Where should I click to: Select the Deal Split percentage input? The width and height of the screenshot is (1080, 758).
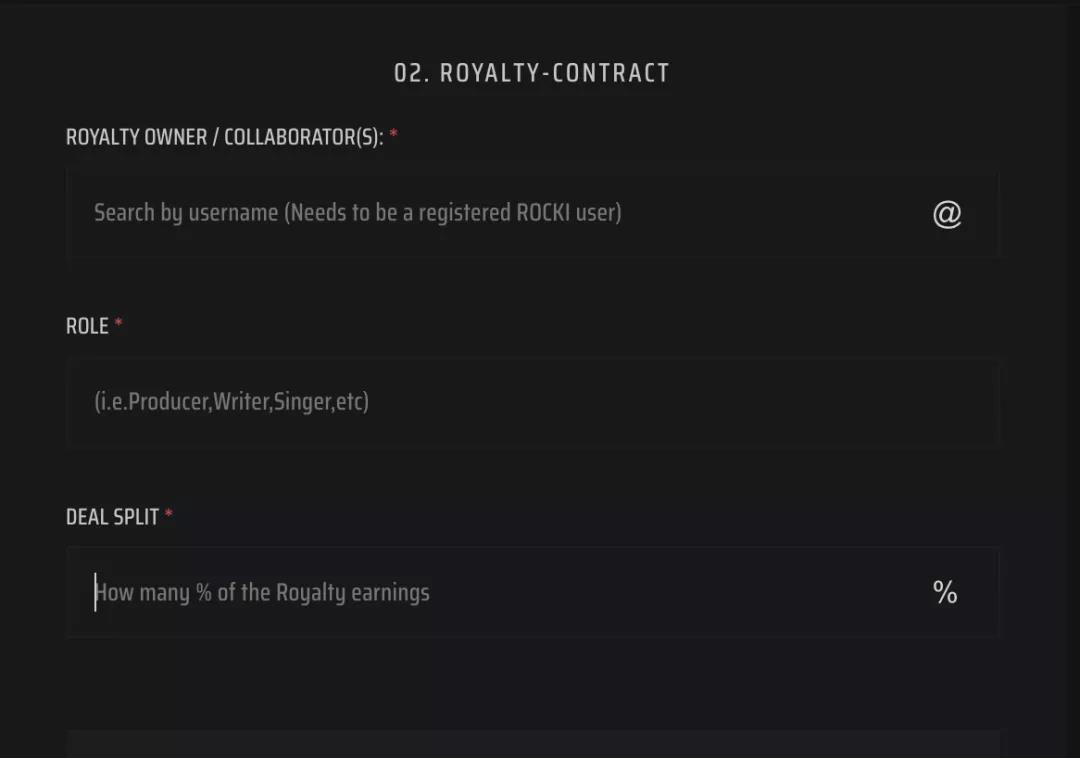500,592
